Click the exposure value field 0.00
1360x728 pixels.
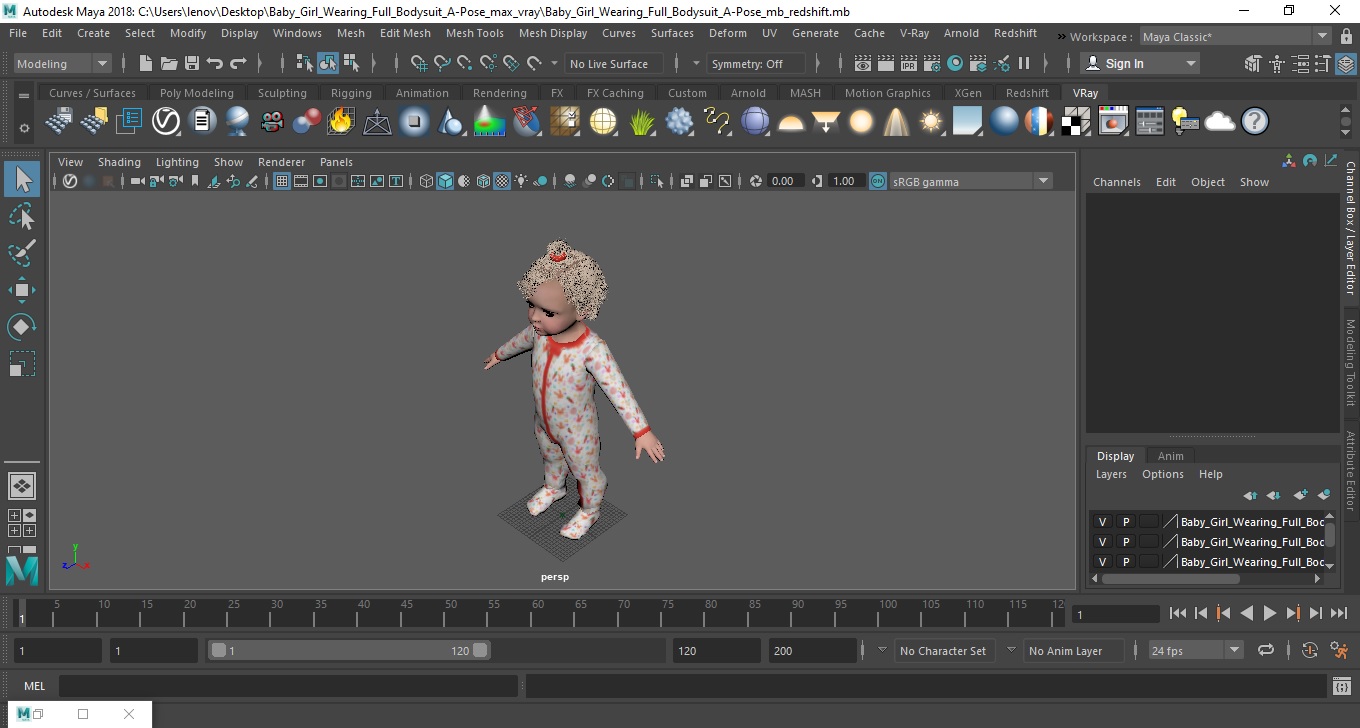pos(783,181)
